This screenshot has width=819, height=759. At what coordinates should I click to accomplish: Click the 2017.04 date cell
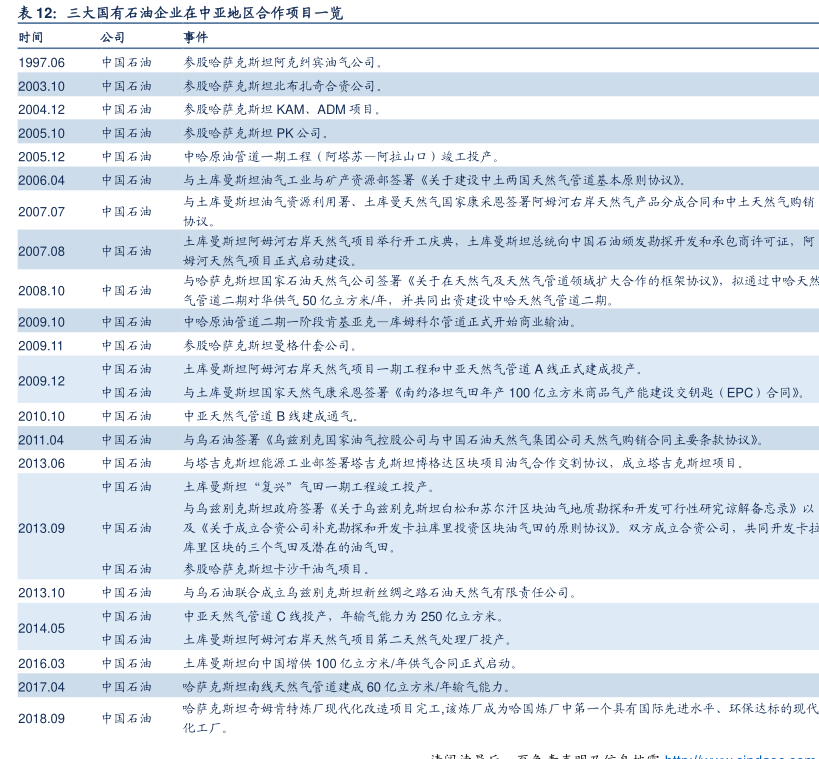pyautogui.click(x=41, y=687)
